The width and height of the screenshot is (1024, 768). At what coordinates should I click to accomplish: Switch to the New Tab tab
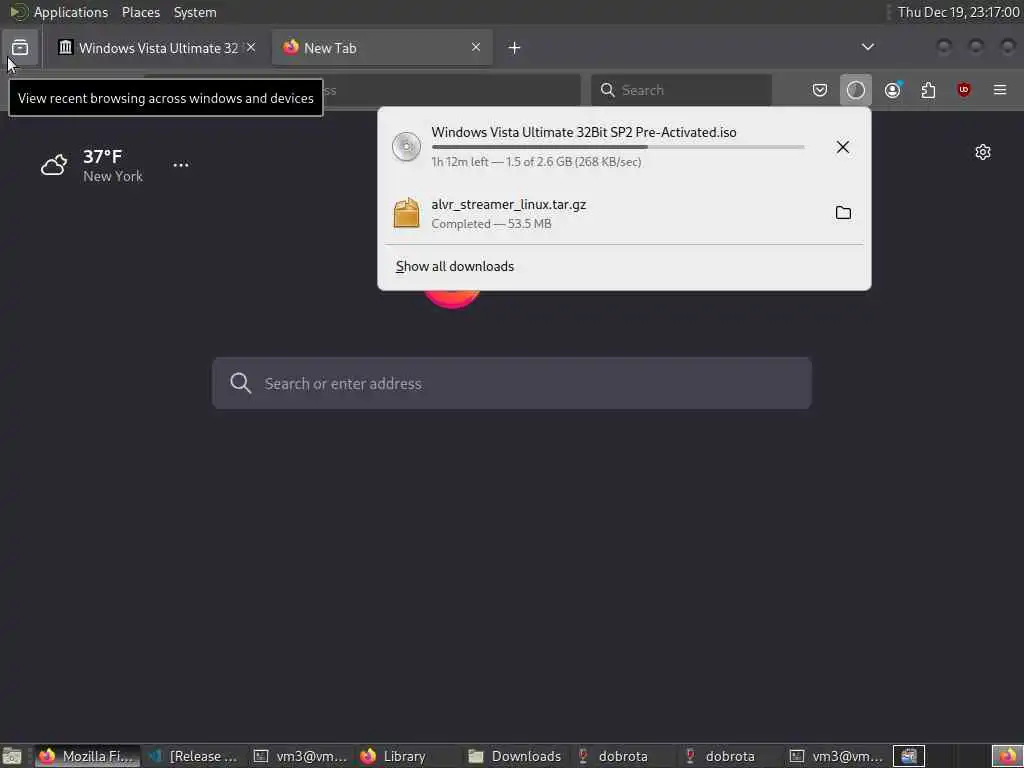click(x=383, y=48)
